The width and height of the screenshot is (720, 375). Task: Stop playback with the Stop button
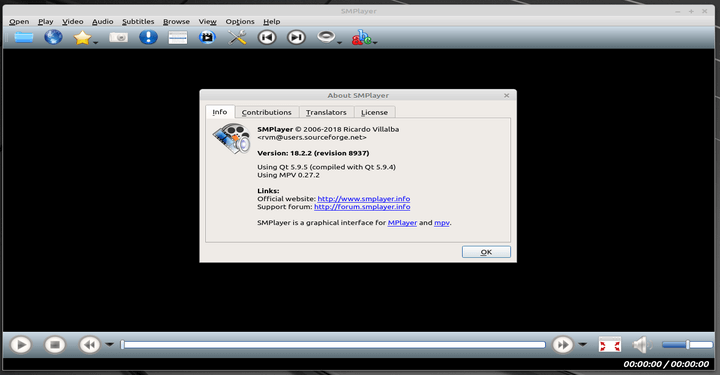55,345
